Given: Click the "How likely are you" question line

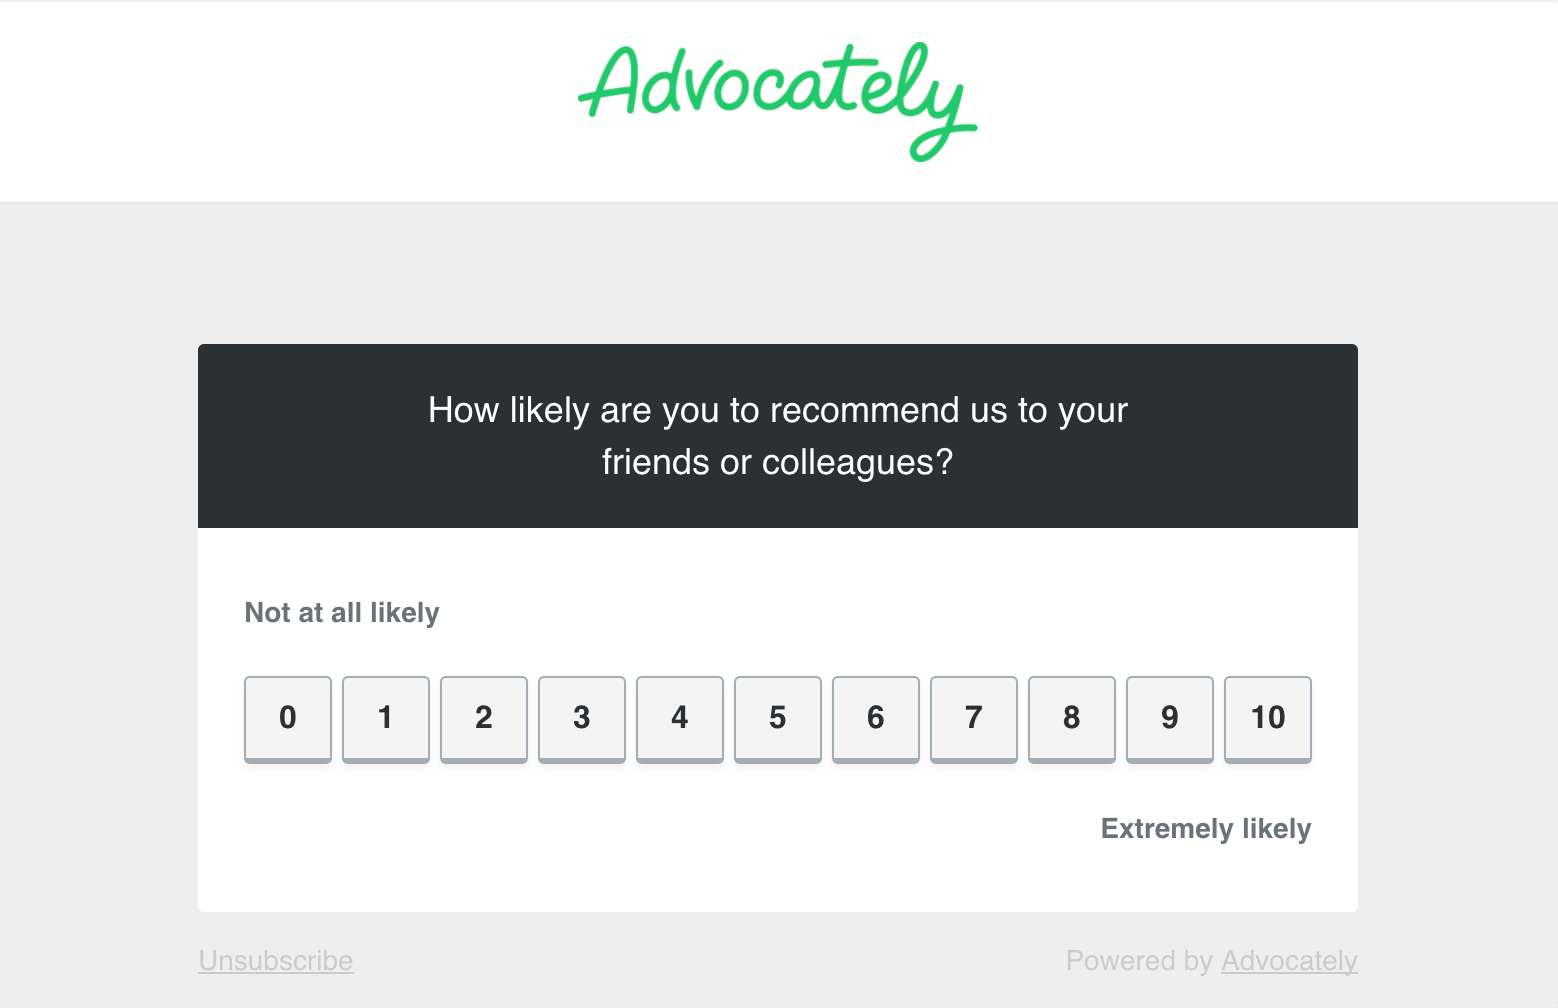Looking at the screenshot, I should (777, 410).
